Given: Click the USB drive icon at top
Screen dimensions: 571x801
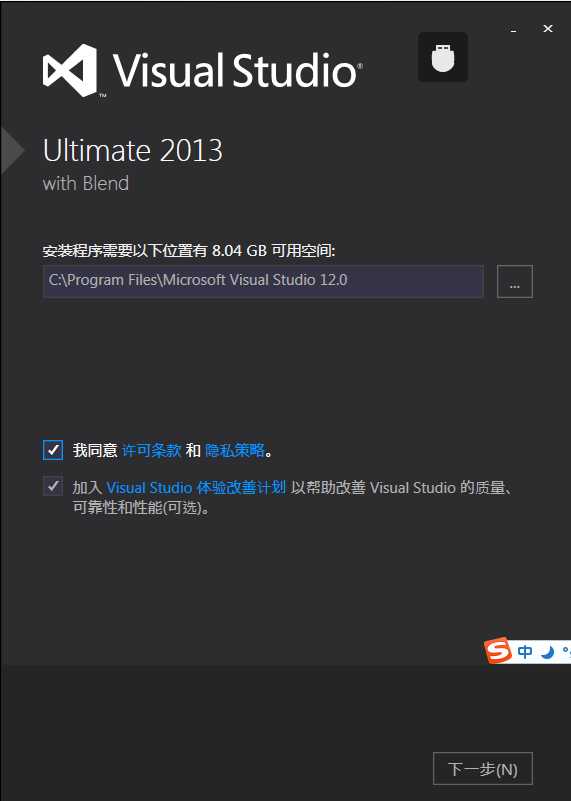Looking at the screenshot, I should pos(443,57).
